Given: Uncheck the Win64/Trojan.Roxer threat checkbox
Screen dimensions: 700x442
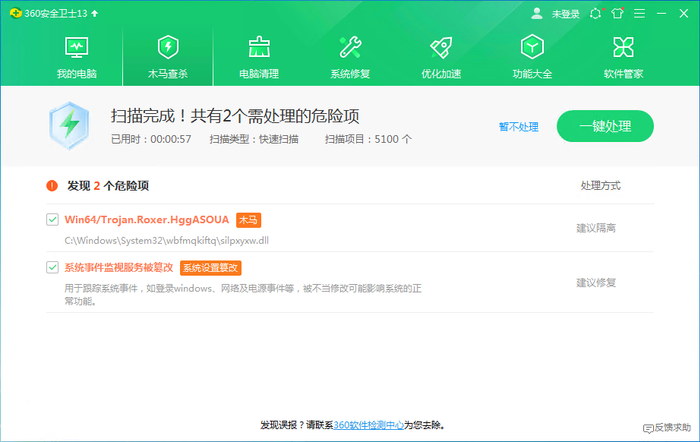Looking at the screenshot, I should [52, 219].
